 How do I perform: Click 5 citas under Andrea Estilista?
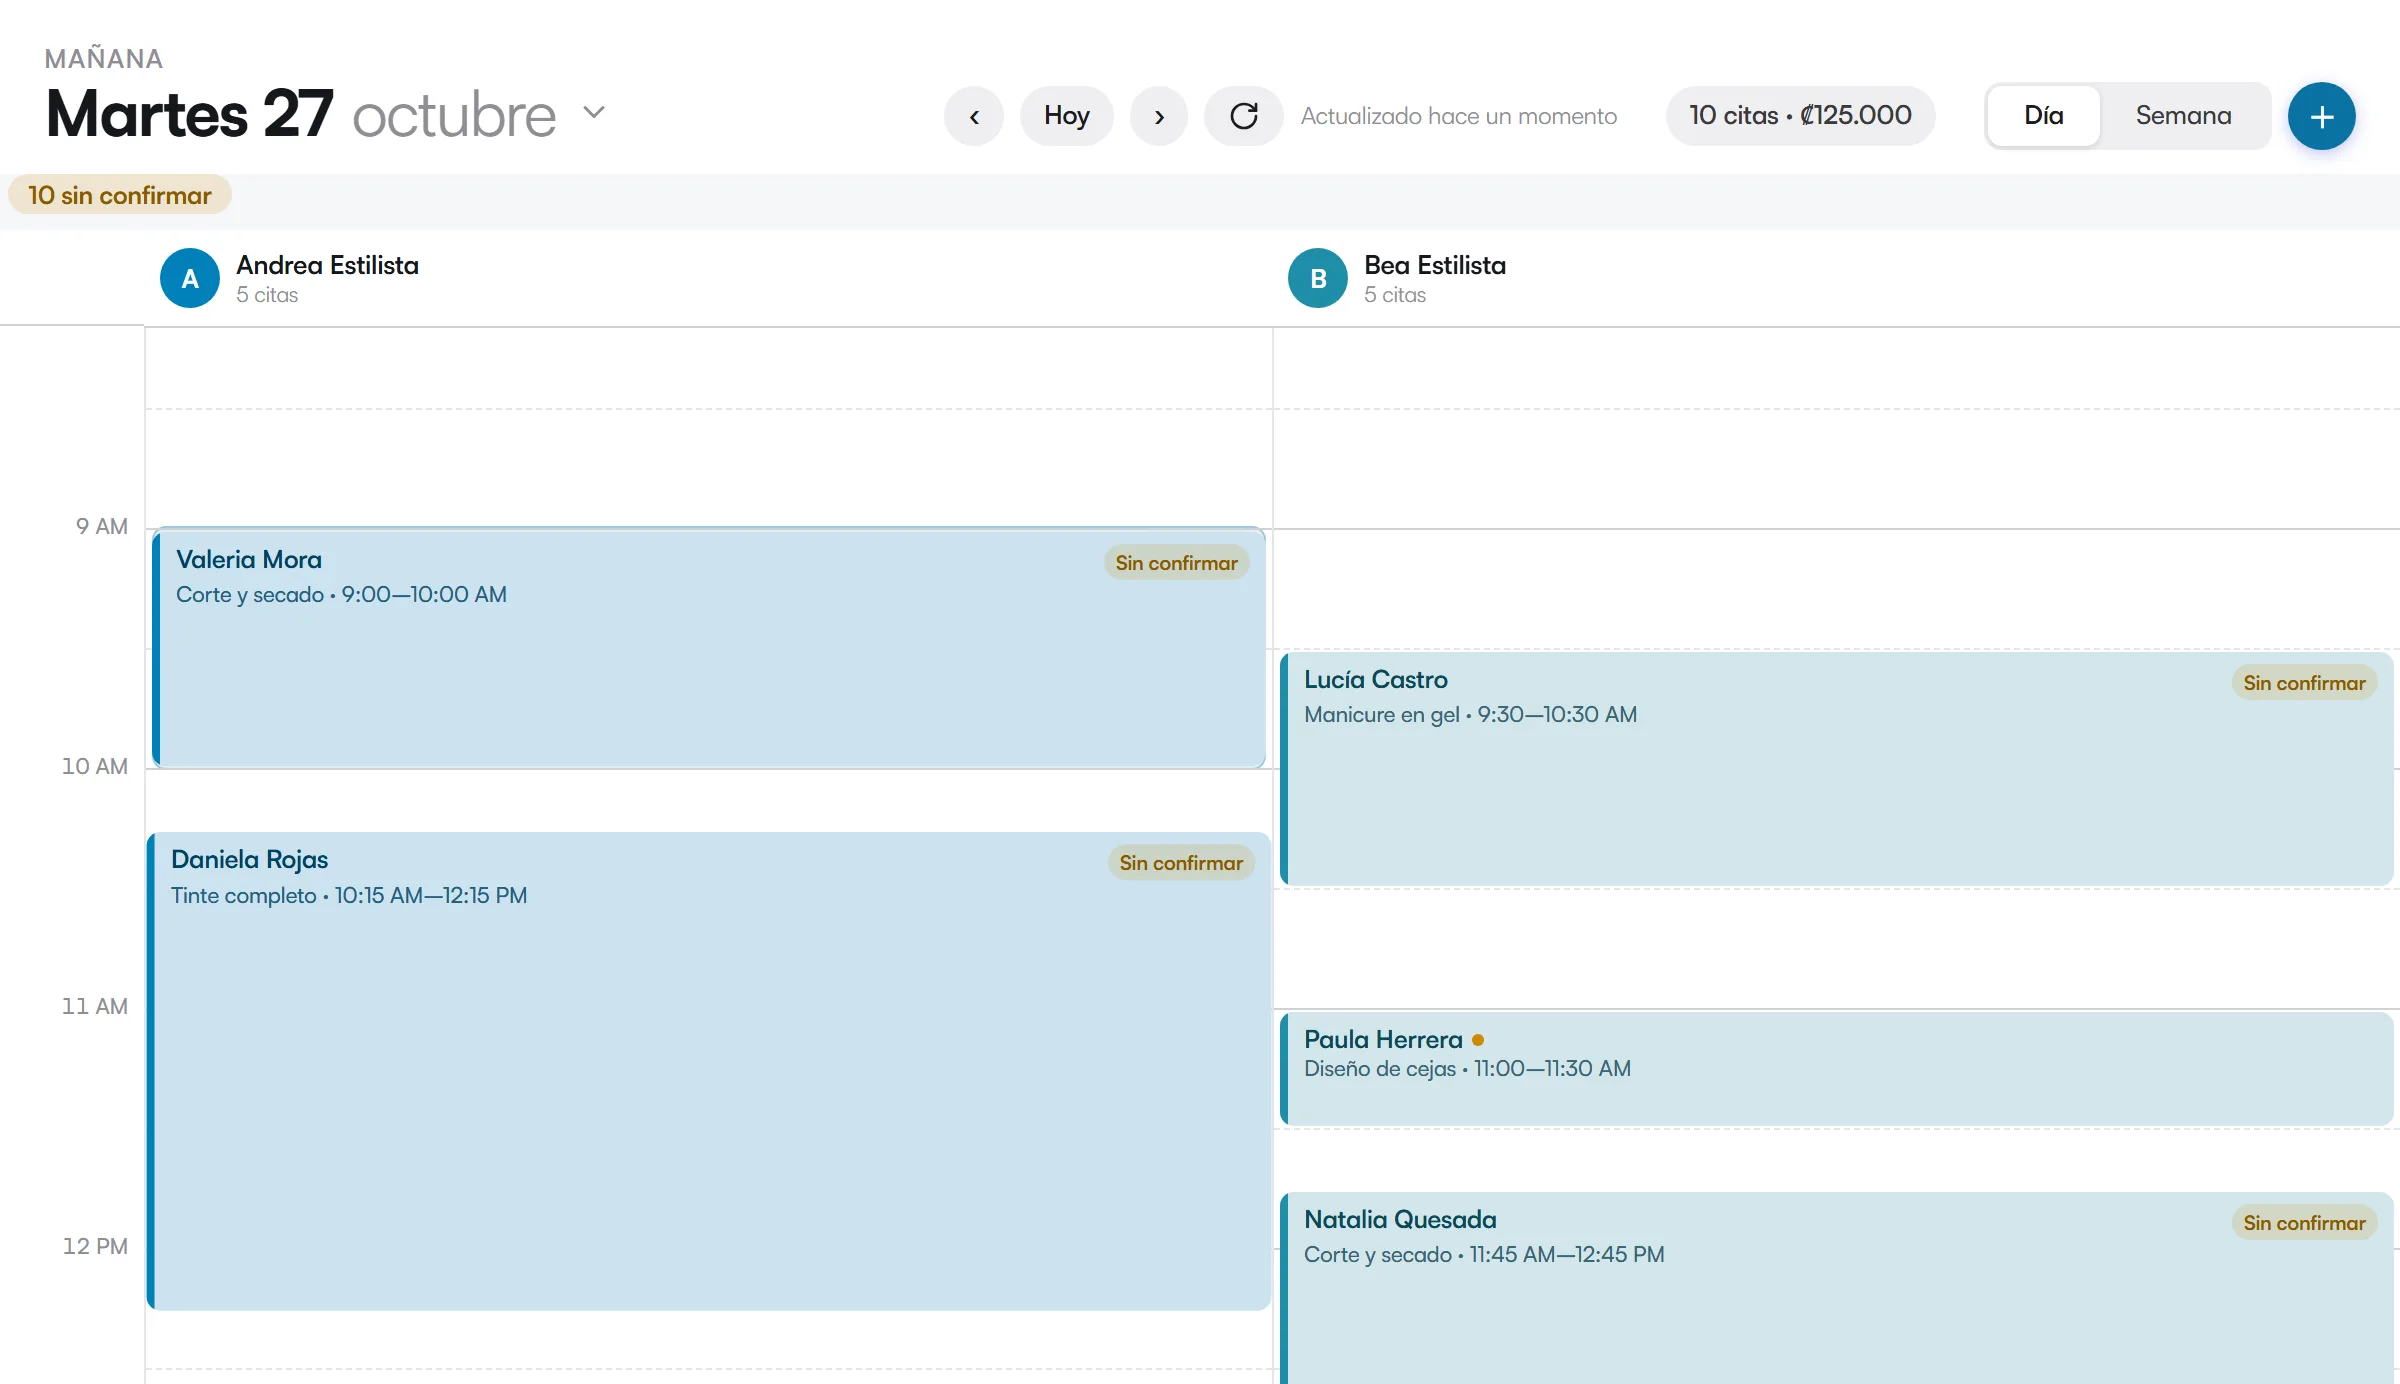point(267,295)
